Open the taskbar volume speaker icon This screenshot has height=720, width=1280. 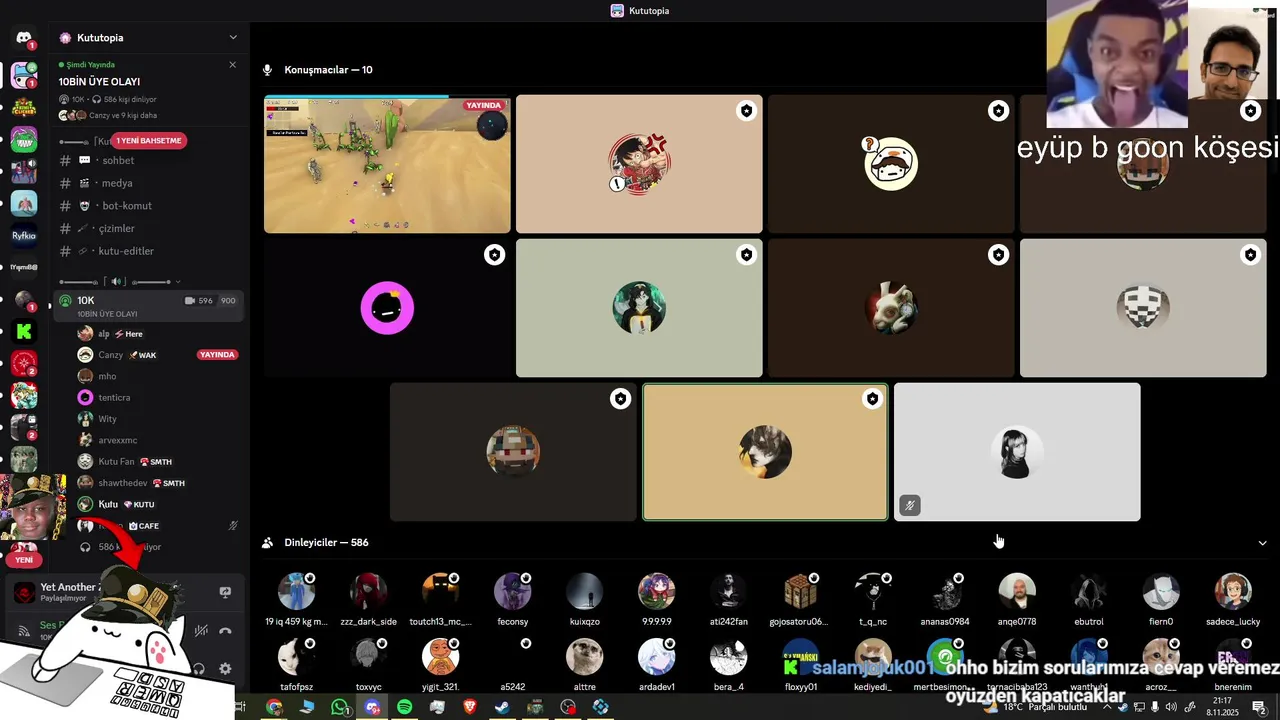tap(1171, 707)
